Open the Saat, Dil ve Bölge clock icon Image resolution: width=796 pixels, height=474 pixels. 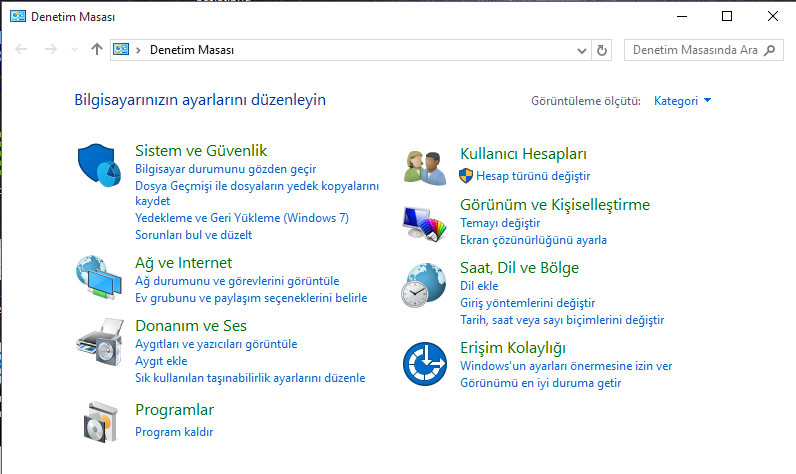pyautogui.click(x=424, y=285)
